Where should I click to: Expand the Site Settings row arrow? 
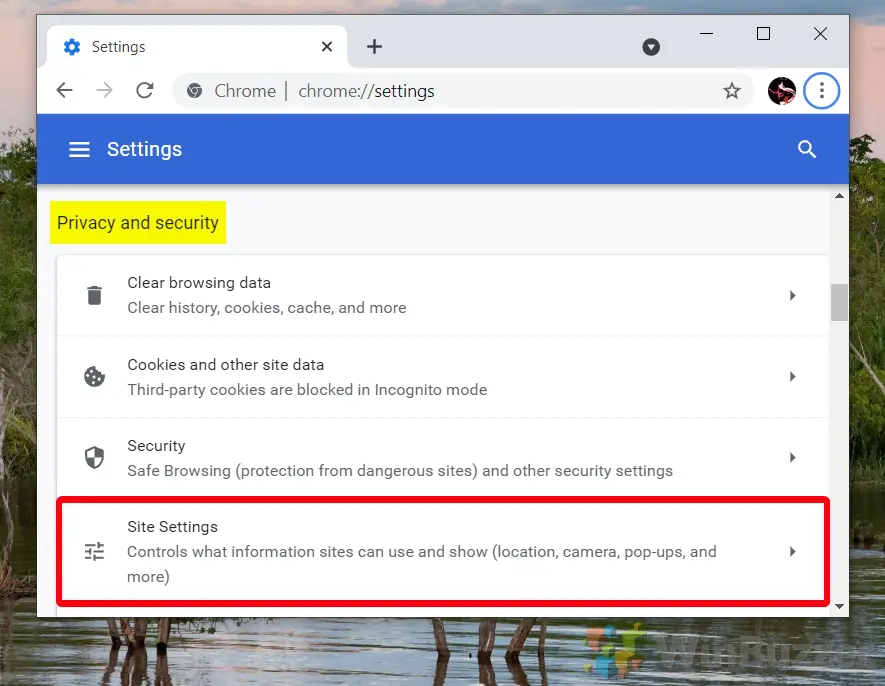[x=792, y=551]
